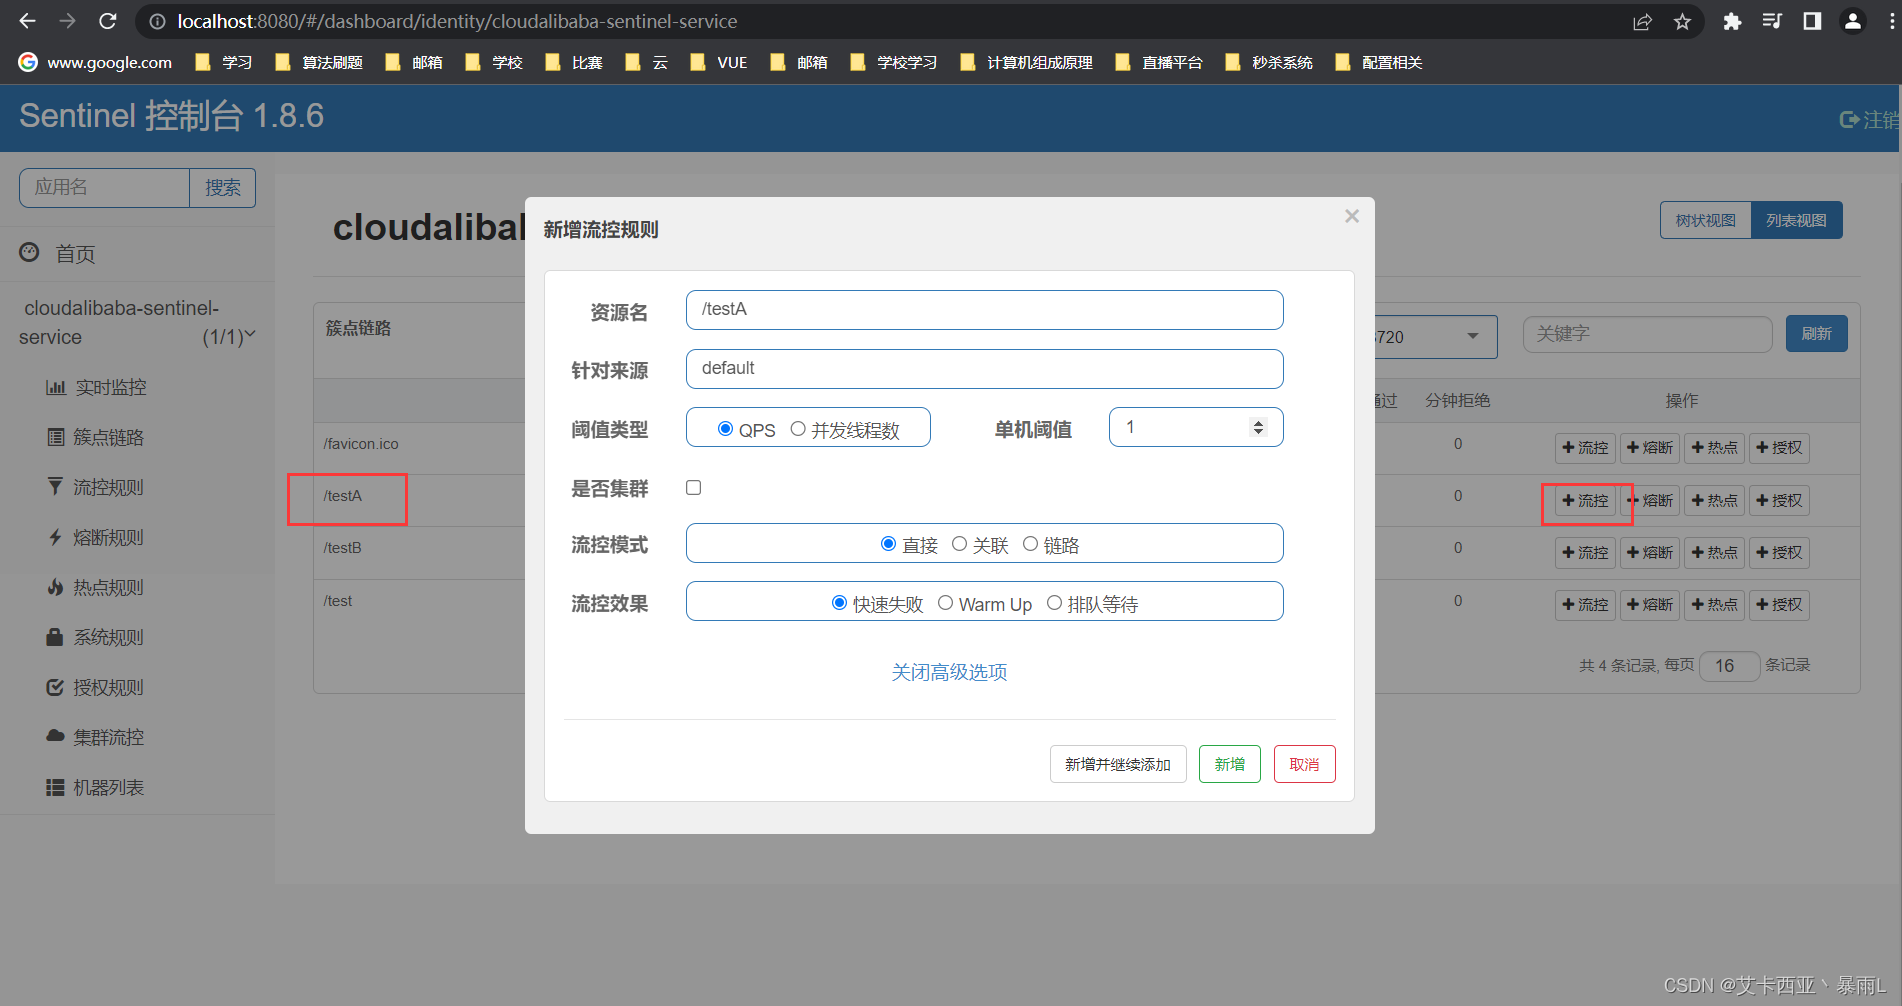Switch to 树状视图 tab
This screenshot has width=1902, height=1006.
pos(1706,220)
